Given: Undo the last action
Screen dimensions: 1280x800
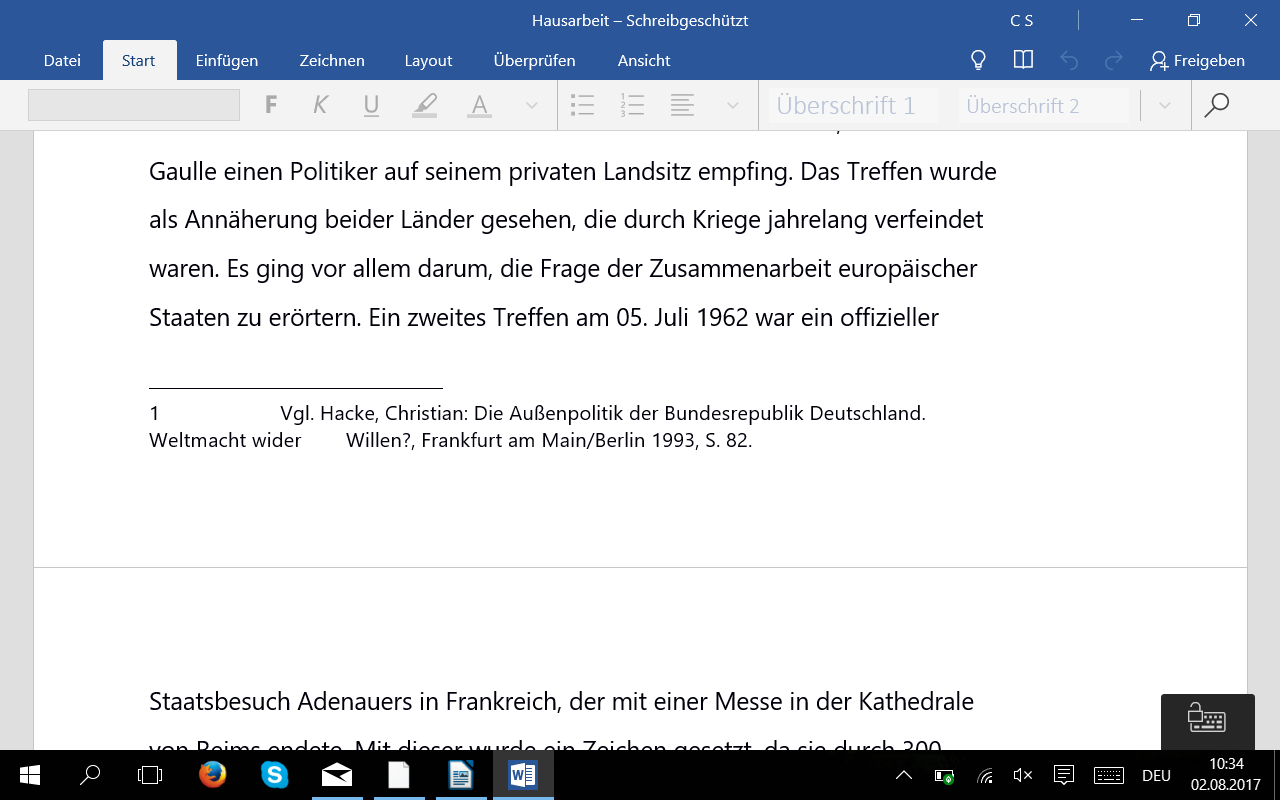Looking at the screenshot, I should tap(1069, 61).
